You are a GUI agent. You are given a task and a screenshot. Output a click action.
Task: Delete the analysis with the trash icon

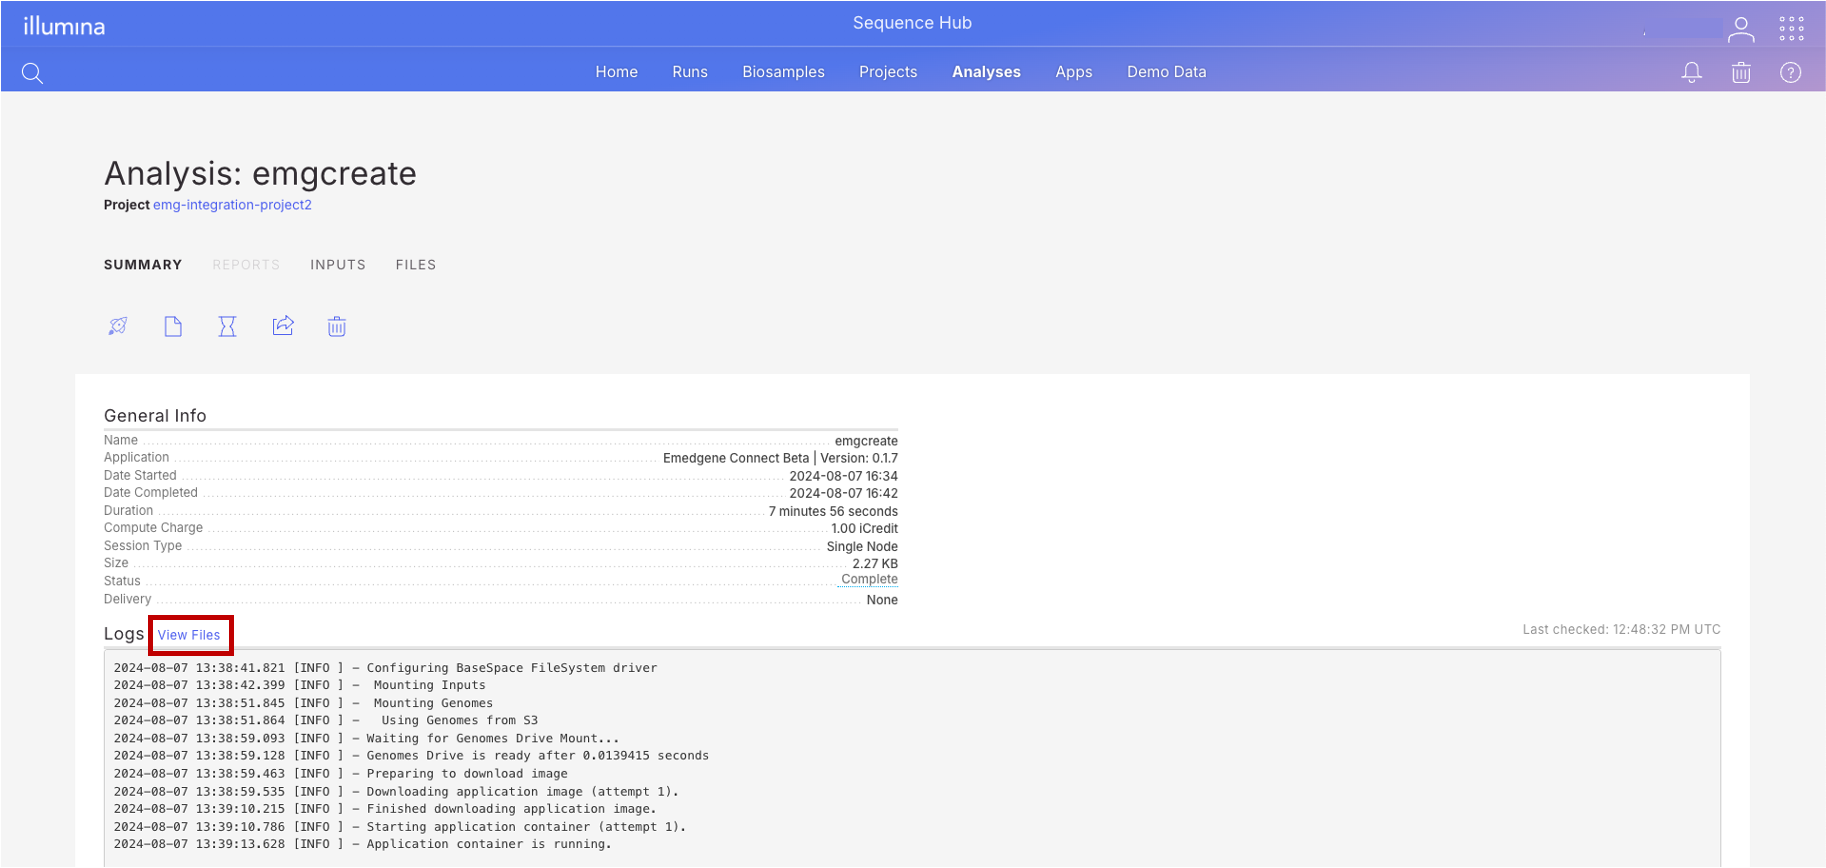[337, 326]
